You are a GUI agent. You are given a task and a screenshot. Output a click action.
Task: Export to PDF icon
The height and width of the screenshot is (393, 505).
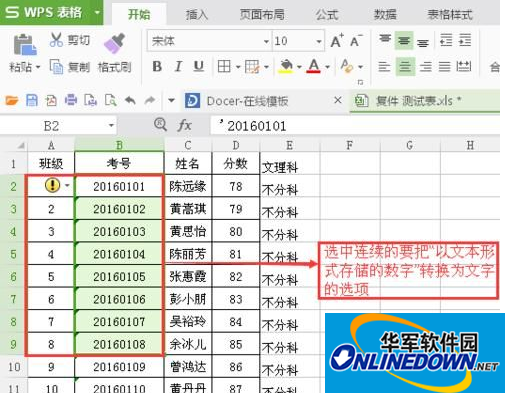point(51,100)
